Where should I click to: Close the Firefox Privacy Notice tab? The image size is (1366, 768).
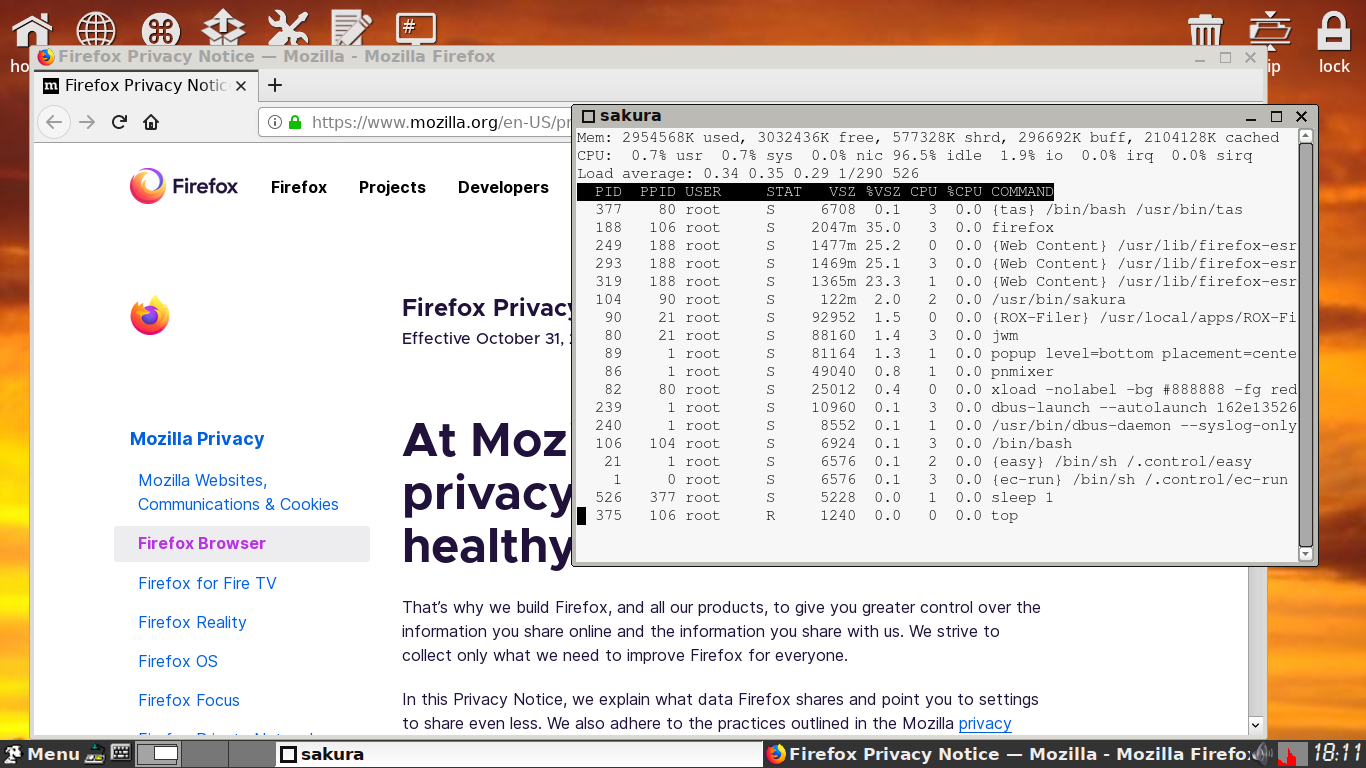click(x=240, y=85)
